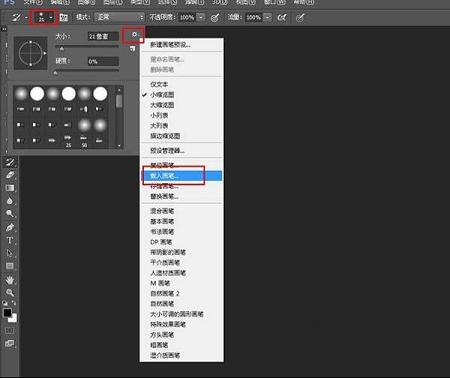This screenshot has width=450, height=378.
Task: Swap foreground and background colors
Action: (x=14, y=303)
